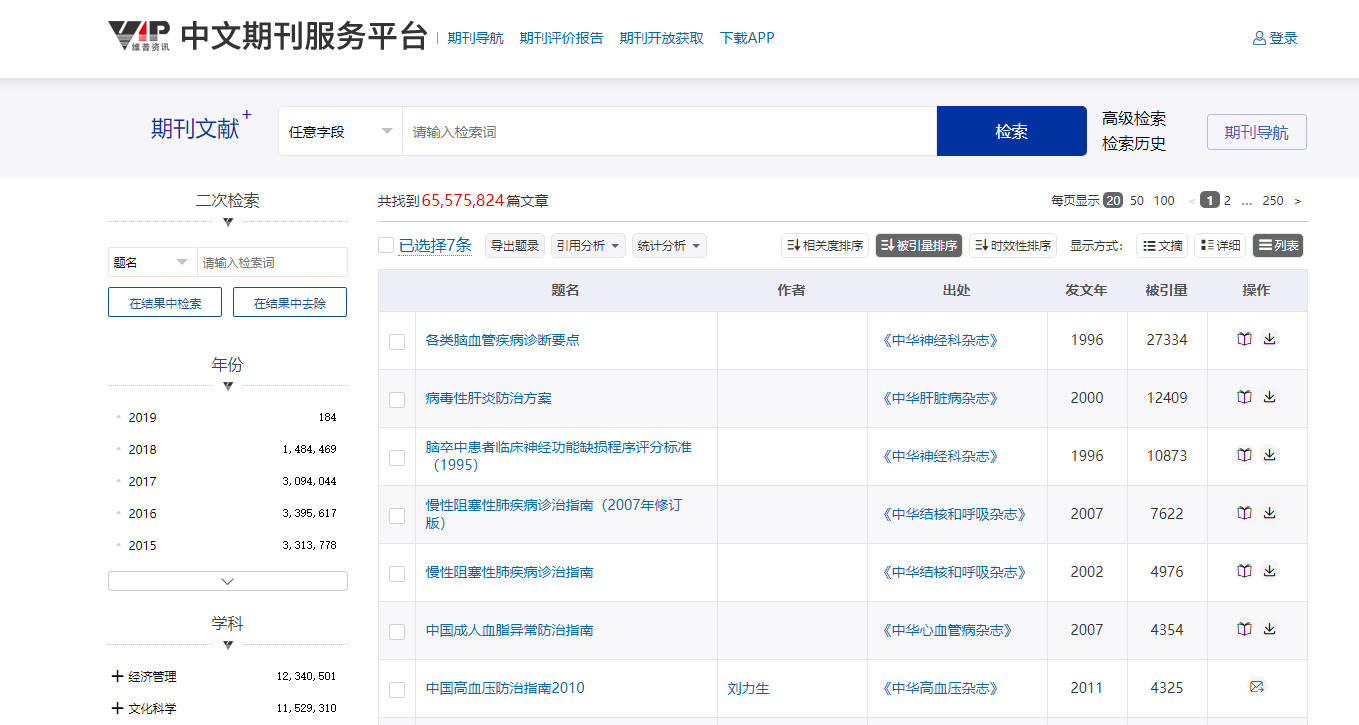
Task: Switch display mode to 列表
Action: (1278, 245)
